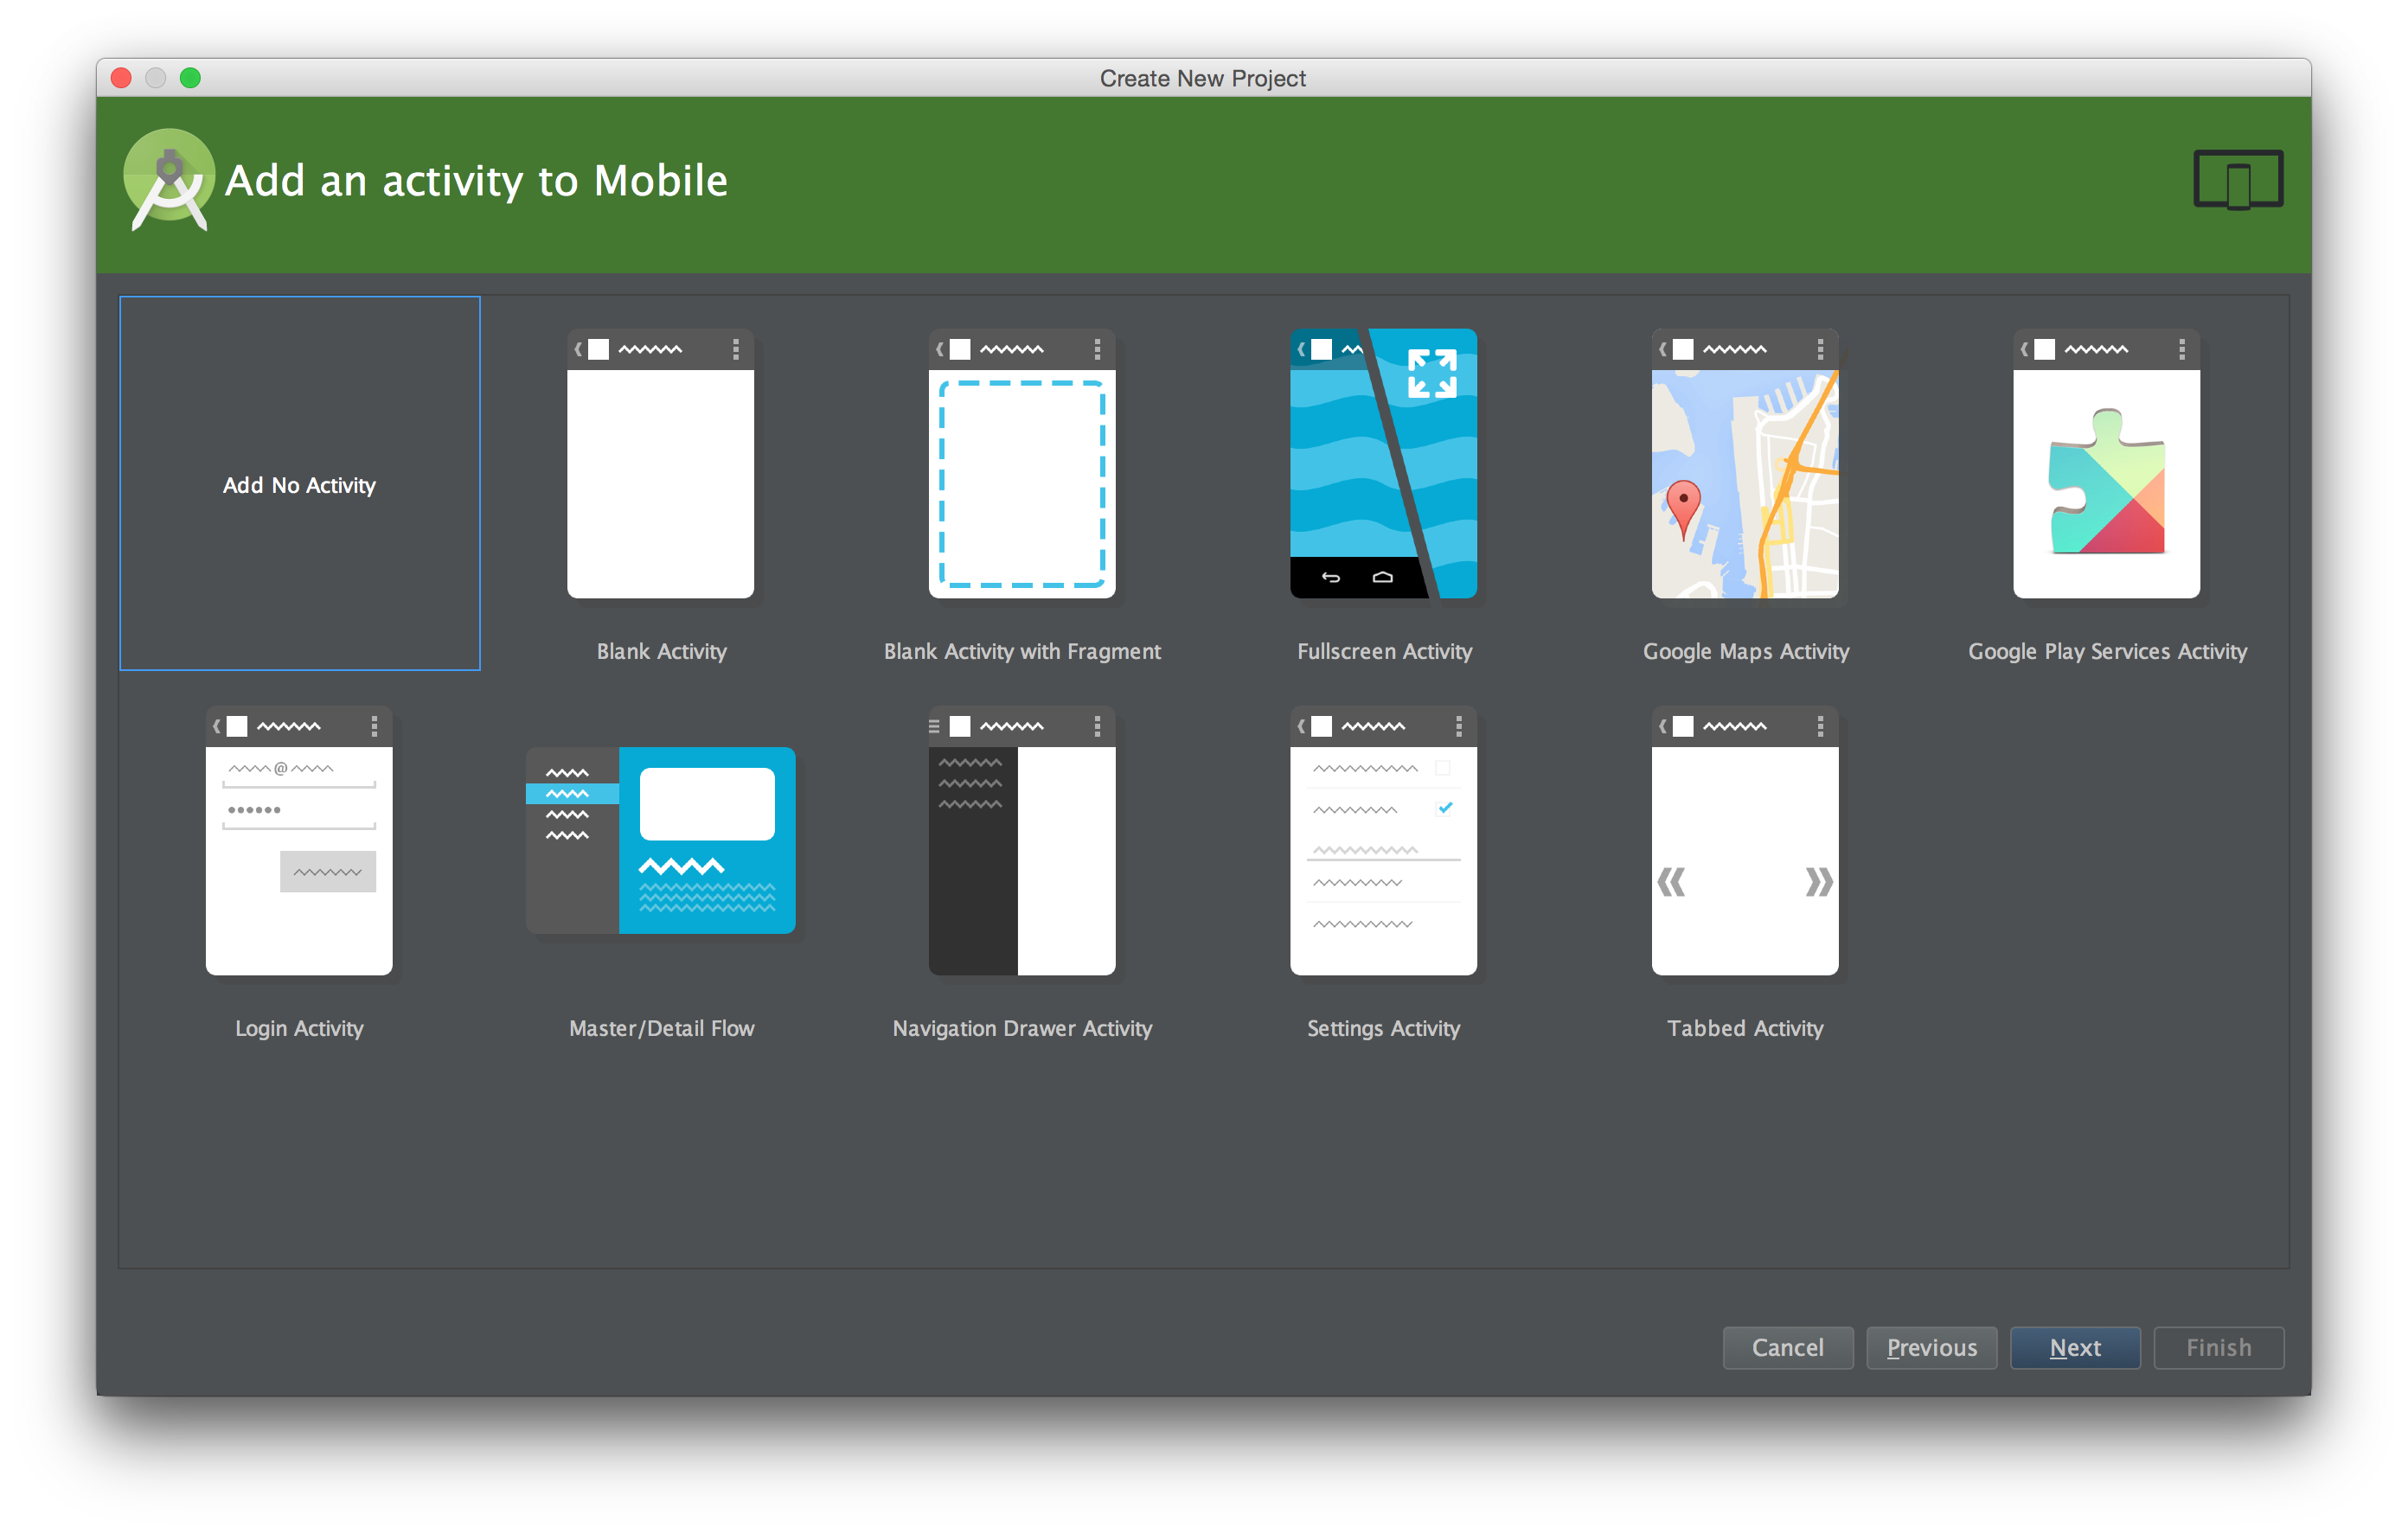Cancel the new project wizard
Screen dimensions: 2408x1534
coord(1787,1347)
